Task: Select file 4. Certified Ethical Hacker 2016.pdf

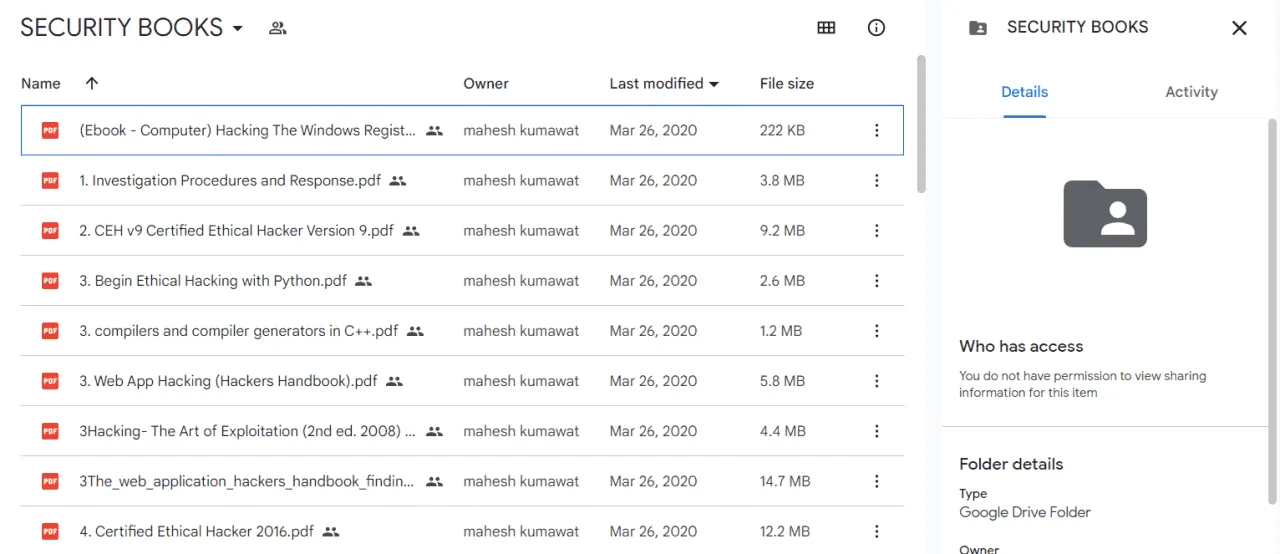Action: [462, 531]
